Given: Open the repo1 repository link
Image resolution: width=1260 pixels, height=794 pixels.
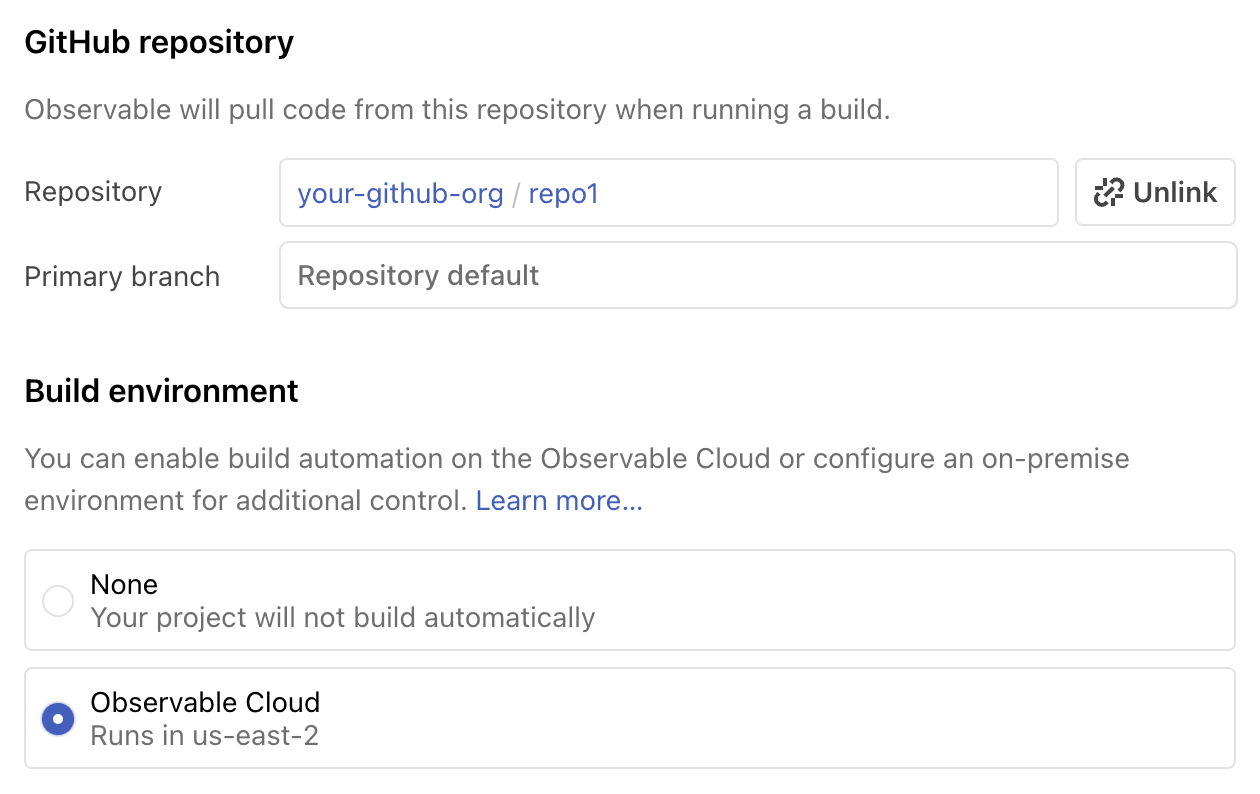Looking at the screenshot, I should pos(563,193).
